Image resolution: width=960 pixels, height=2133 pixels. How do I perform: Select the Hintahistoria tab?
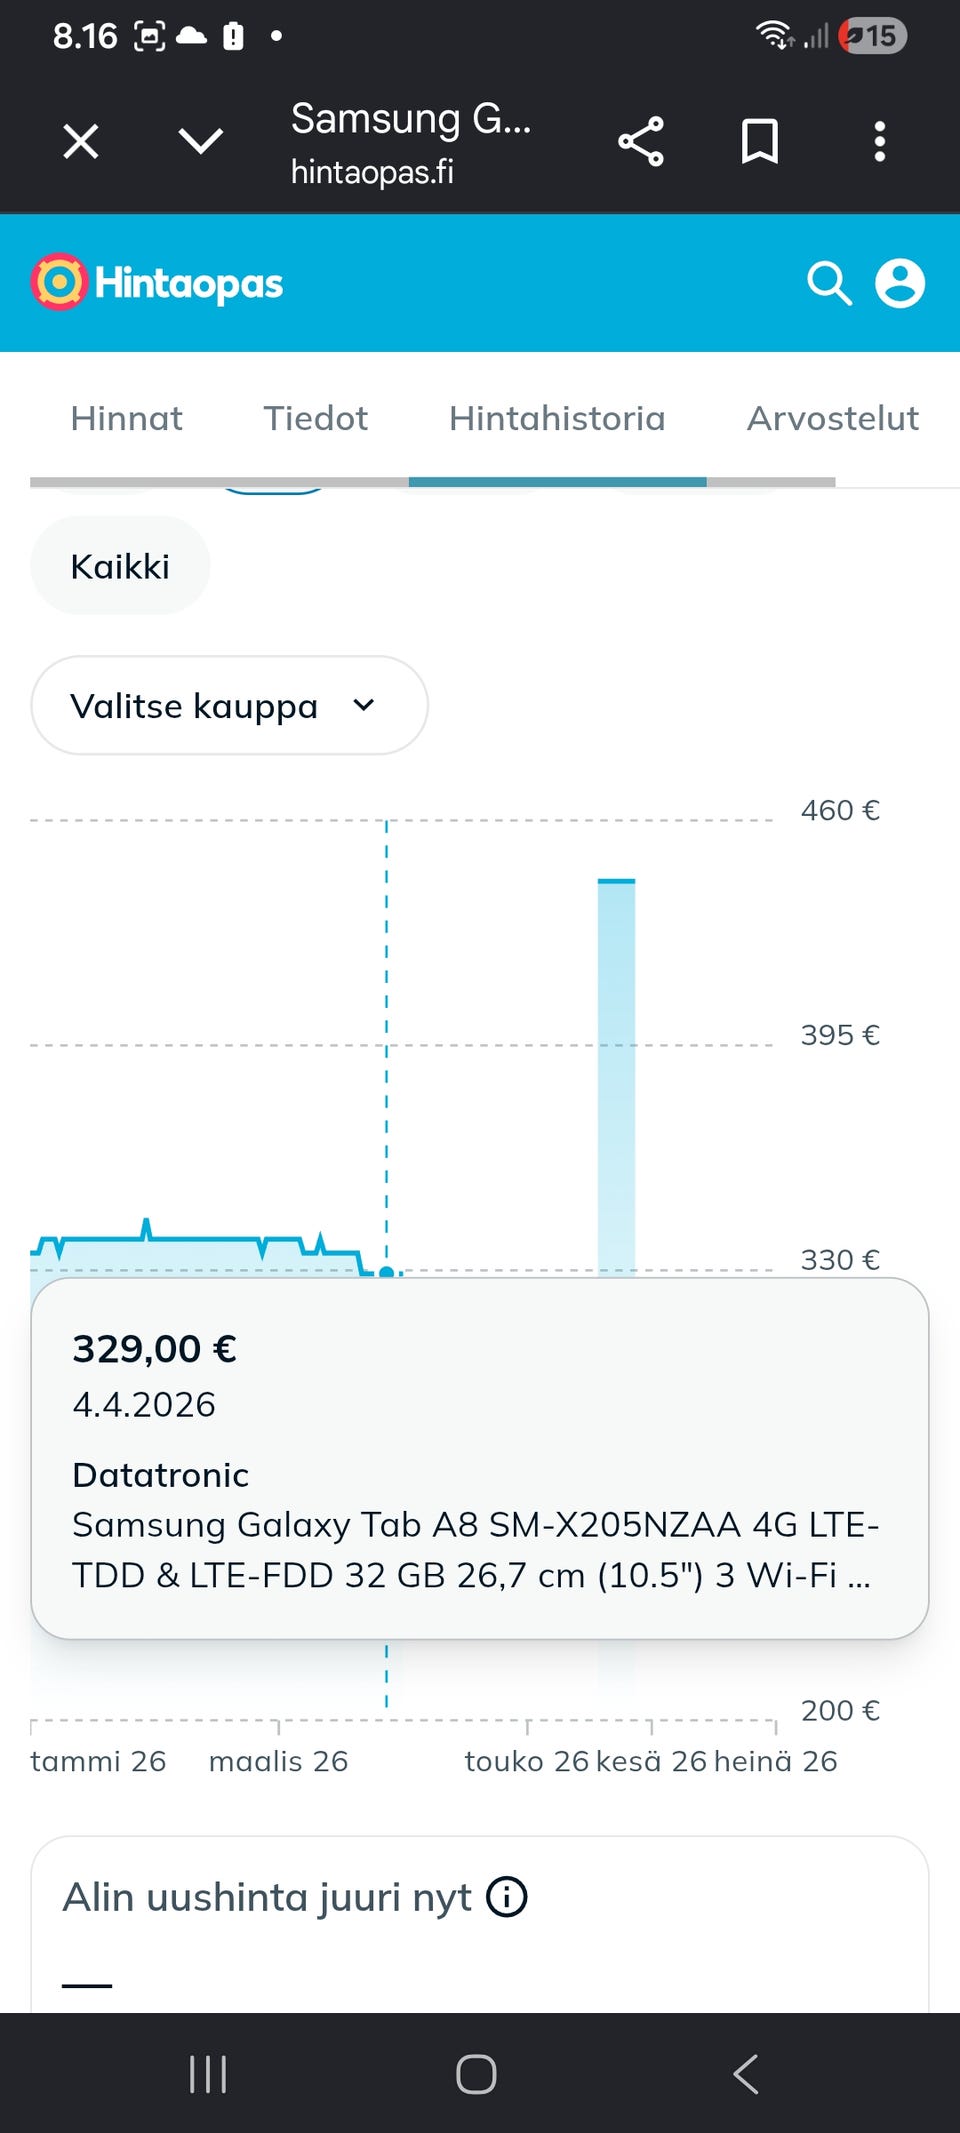point(557,418)
